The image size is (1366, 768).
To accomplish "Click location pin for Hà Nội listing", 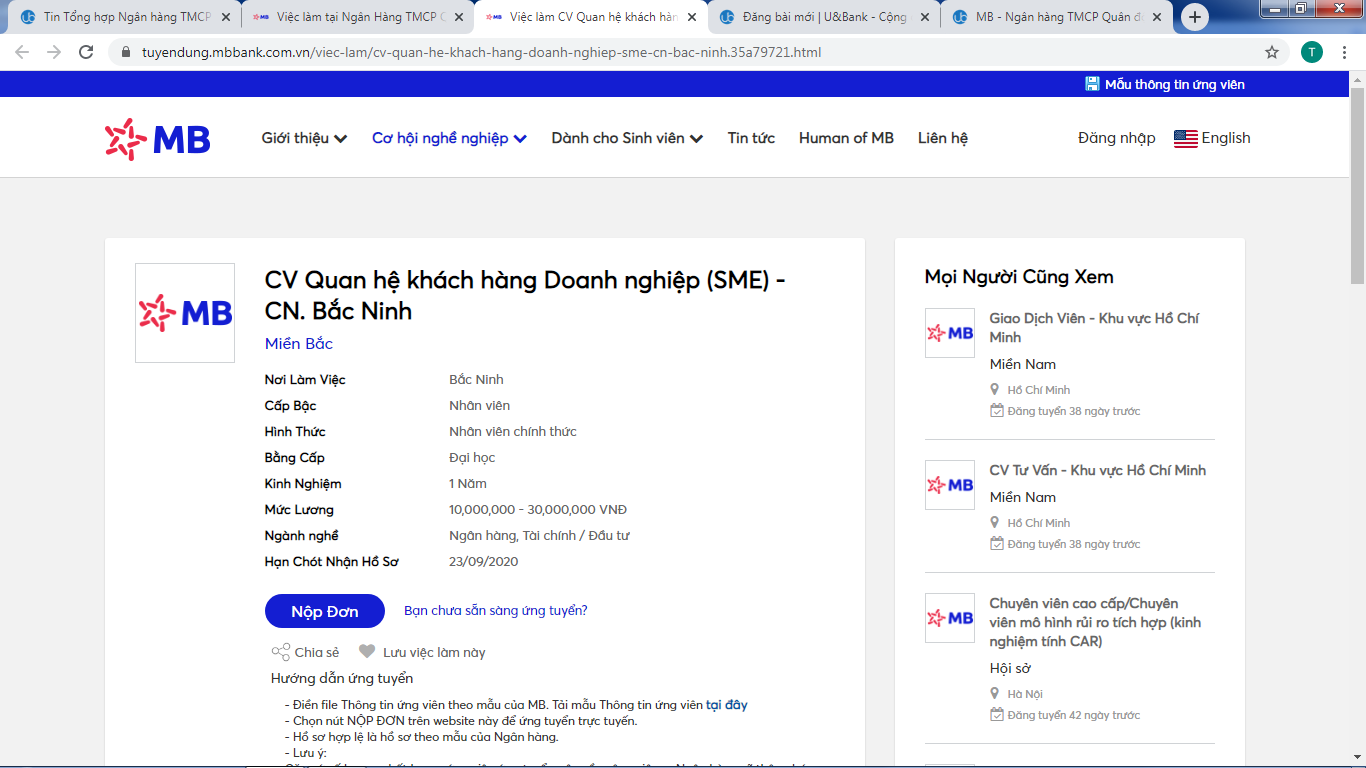I will 995,693.
